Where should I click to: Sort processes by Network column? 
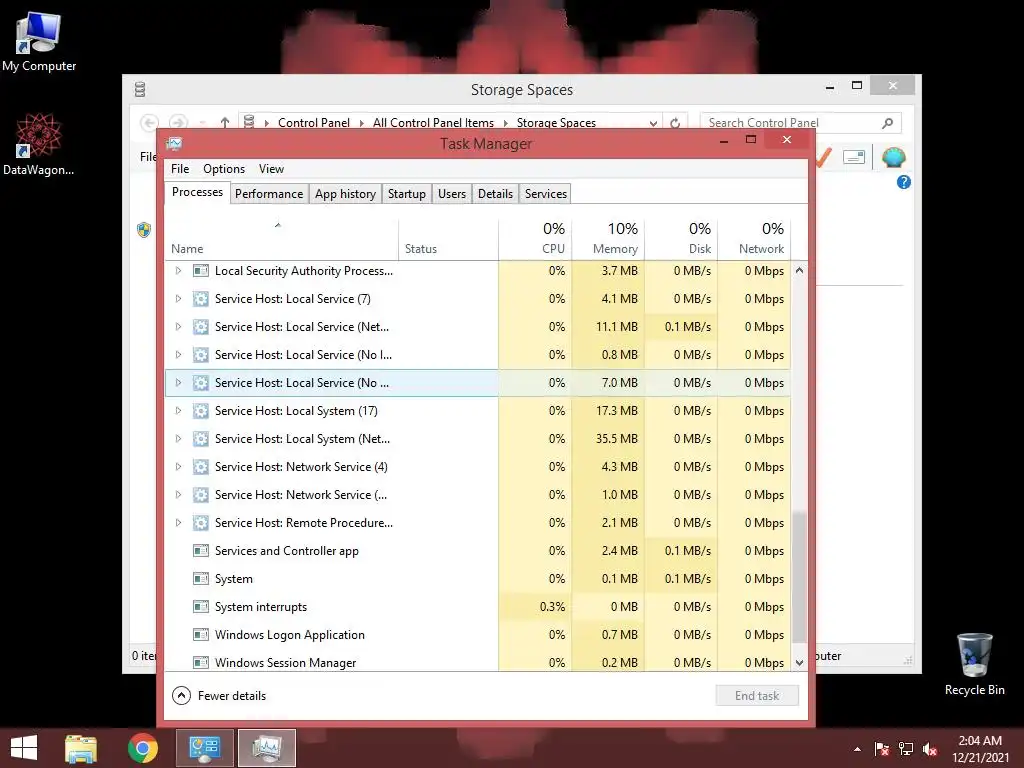754,239
